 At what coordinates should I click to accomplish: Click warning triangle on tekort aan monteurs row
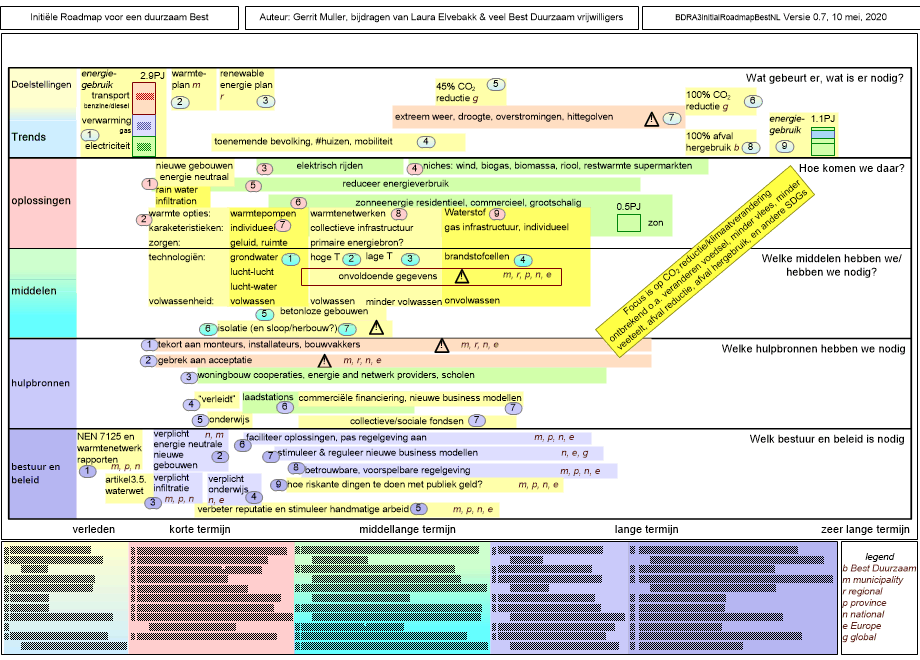tap(442, 346)
